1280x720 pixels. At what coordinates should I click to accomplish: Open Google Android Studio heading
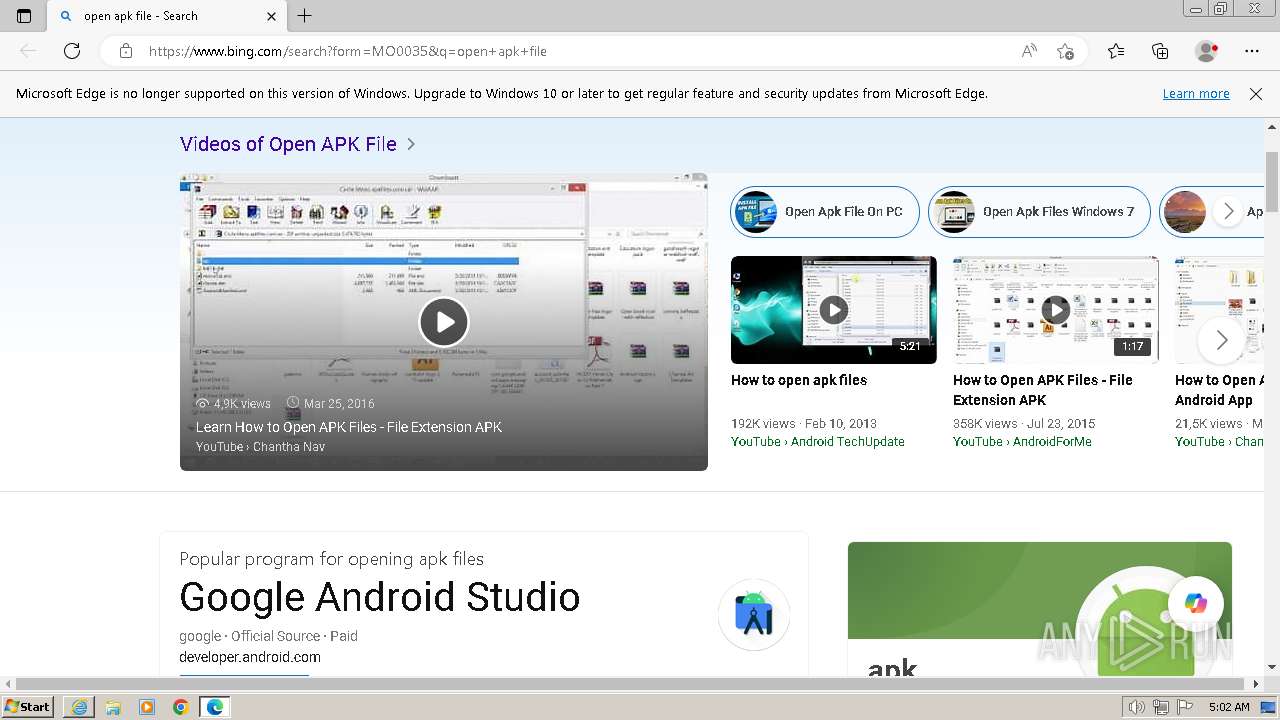pos(380,597)
